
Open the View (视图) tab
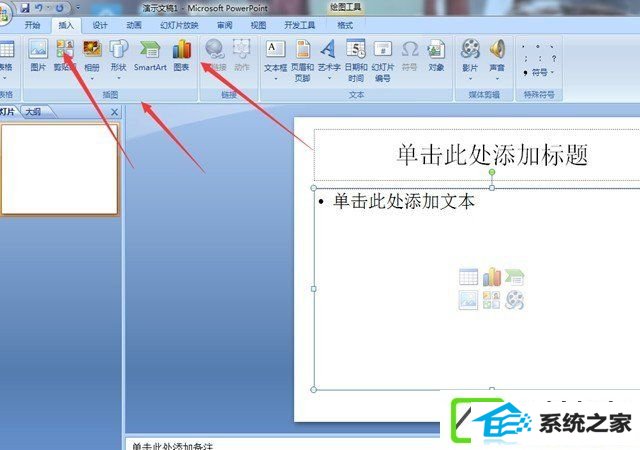click(258, 25)
